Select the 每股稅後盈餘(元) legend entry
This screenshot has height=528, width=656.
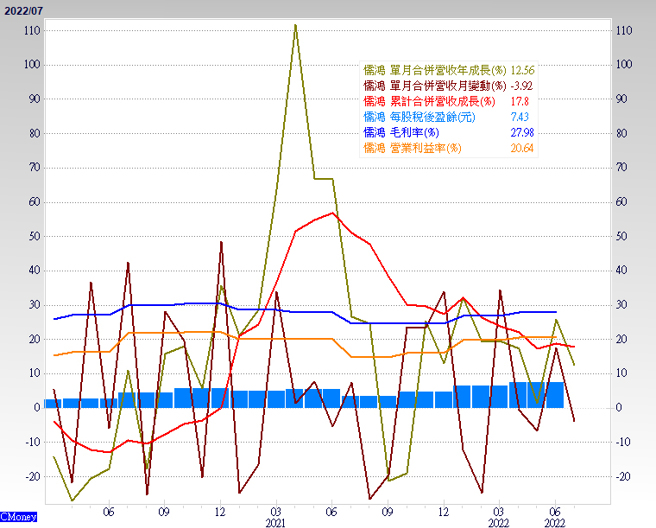(420, 117)
